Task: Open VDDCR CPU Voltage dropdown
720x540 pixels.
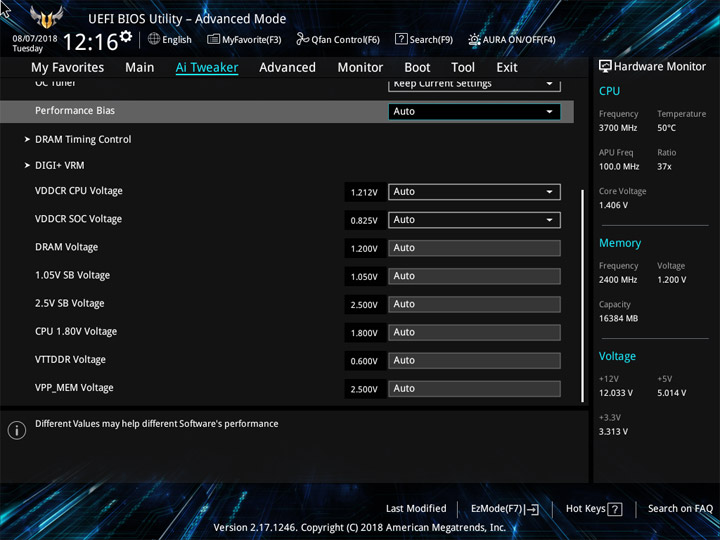Action: click(474, 192)
